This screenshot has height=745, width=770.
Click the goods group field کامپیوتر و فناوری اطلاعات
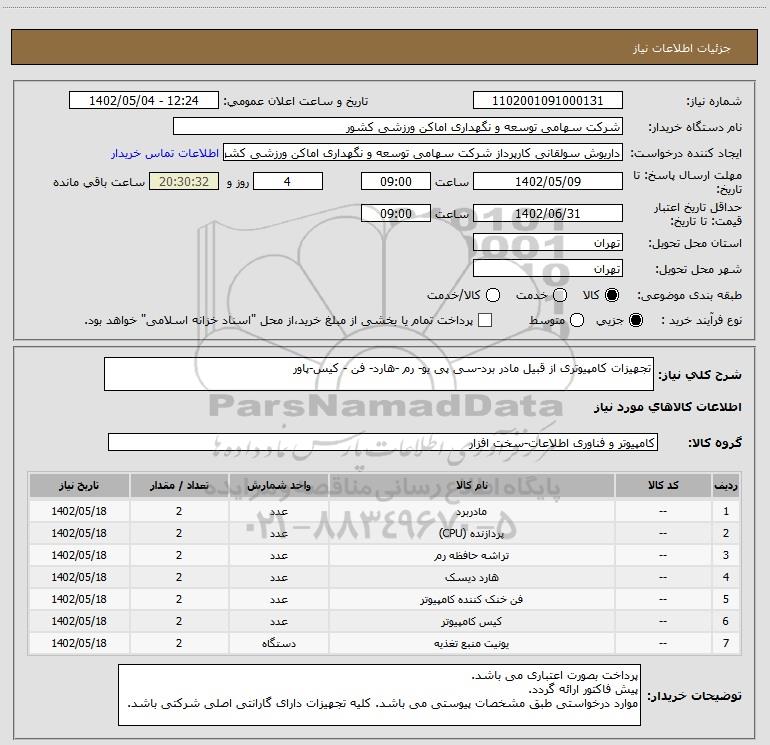[383, 442]
